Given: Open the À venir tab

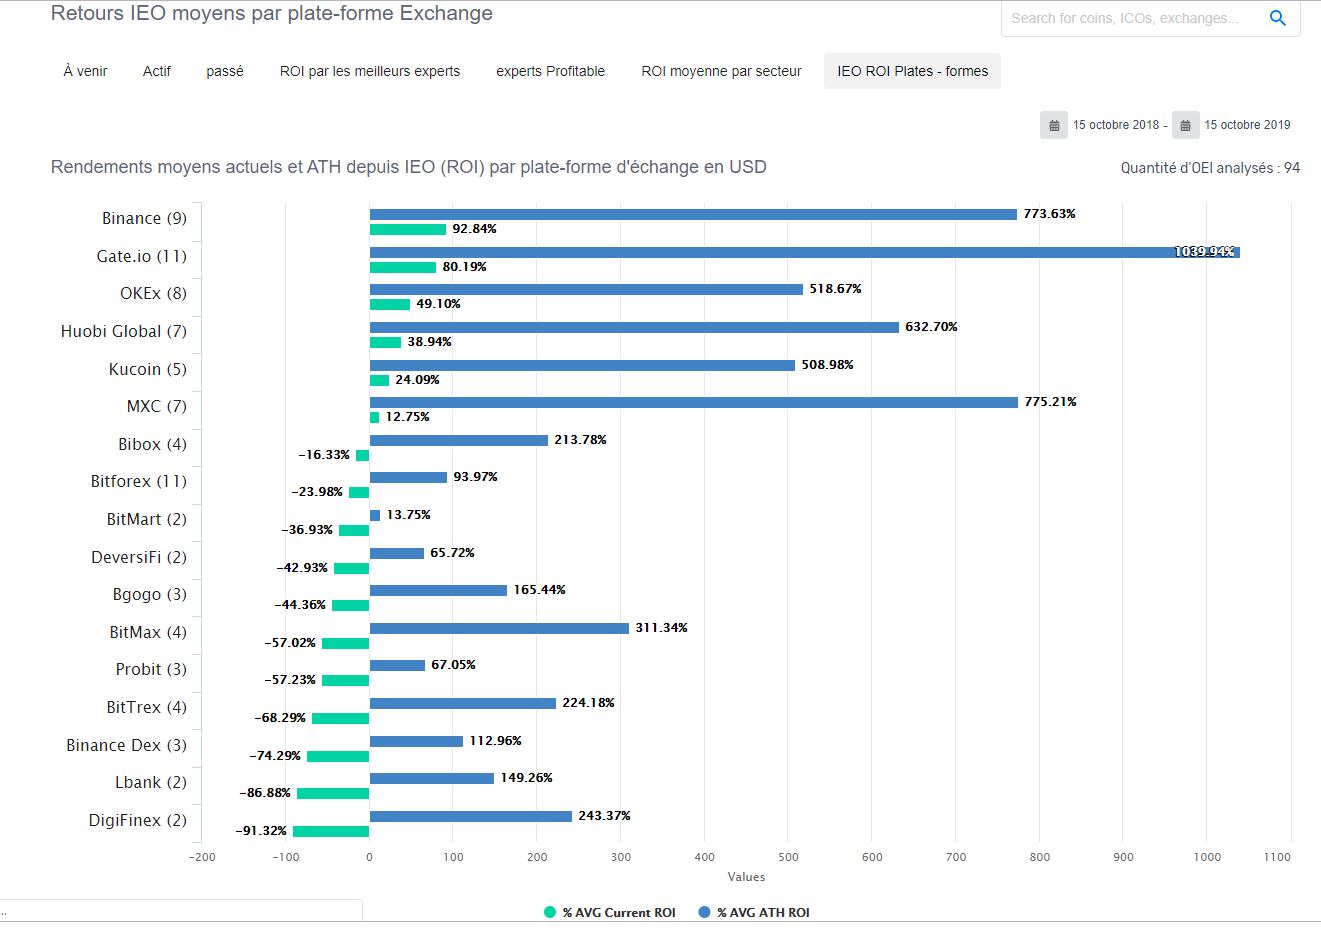Looking at the screenshot, I should pyautogui.click(x=85, y=71).
